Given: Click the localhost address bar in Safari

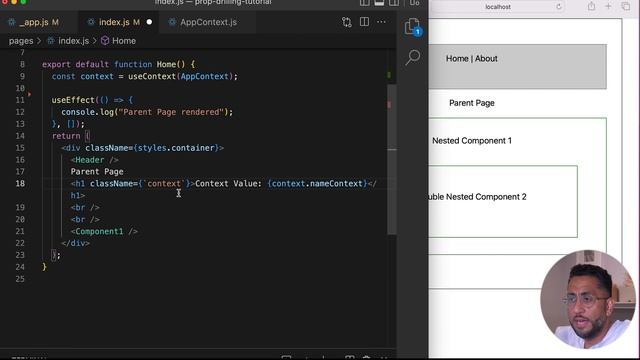Looking at the screenshot, I should pyautogui.click(x=498, y=7).
